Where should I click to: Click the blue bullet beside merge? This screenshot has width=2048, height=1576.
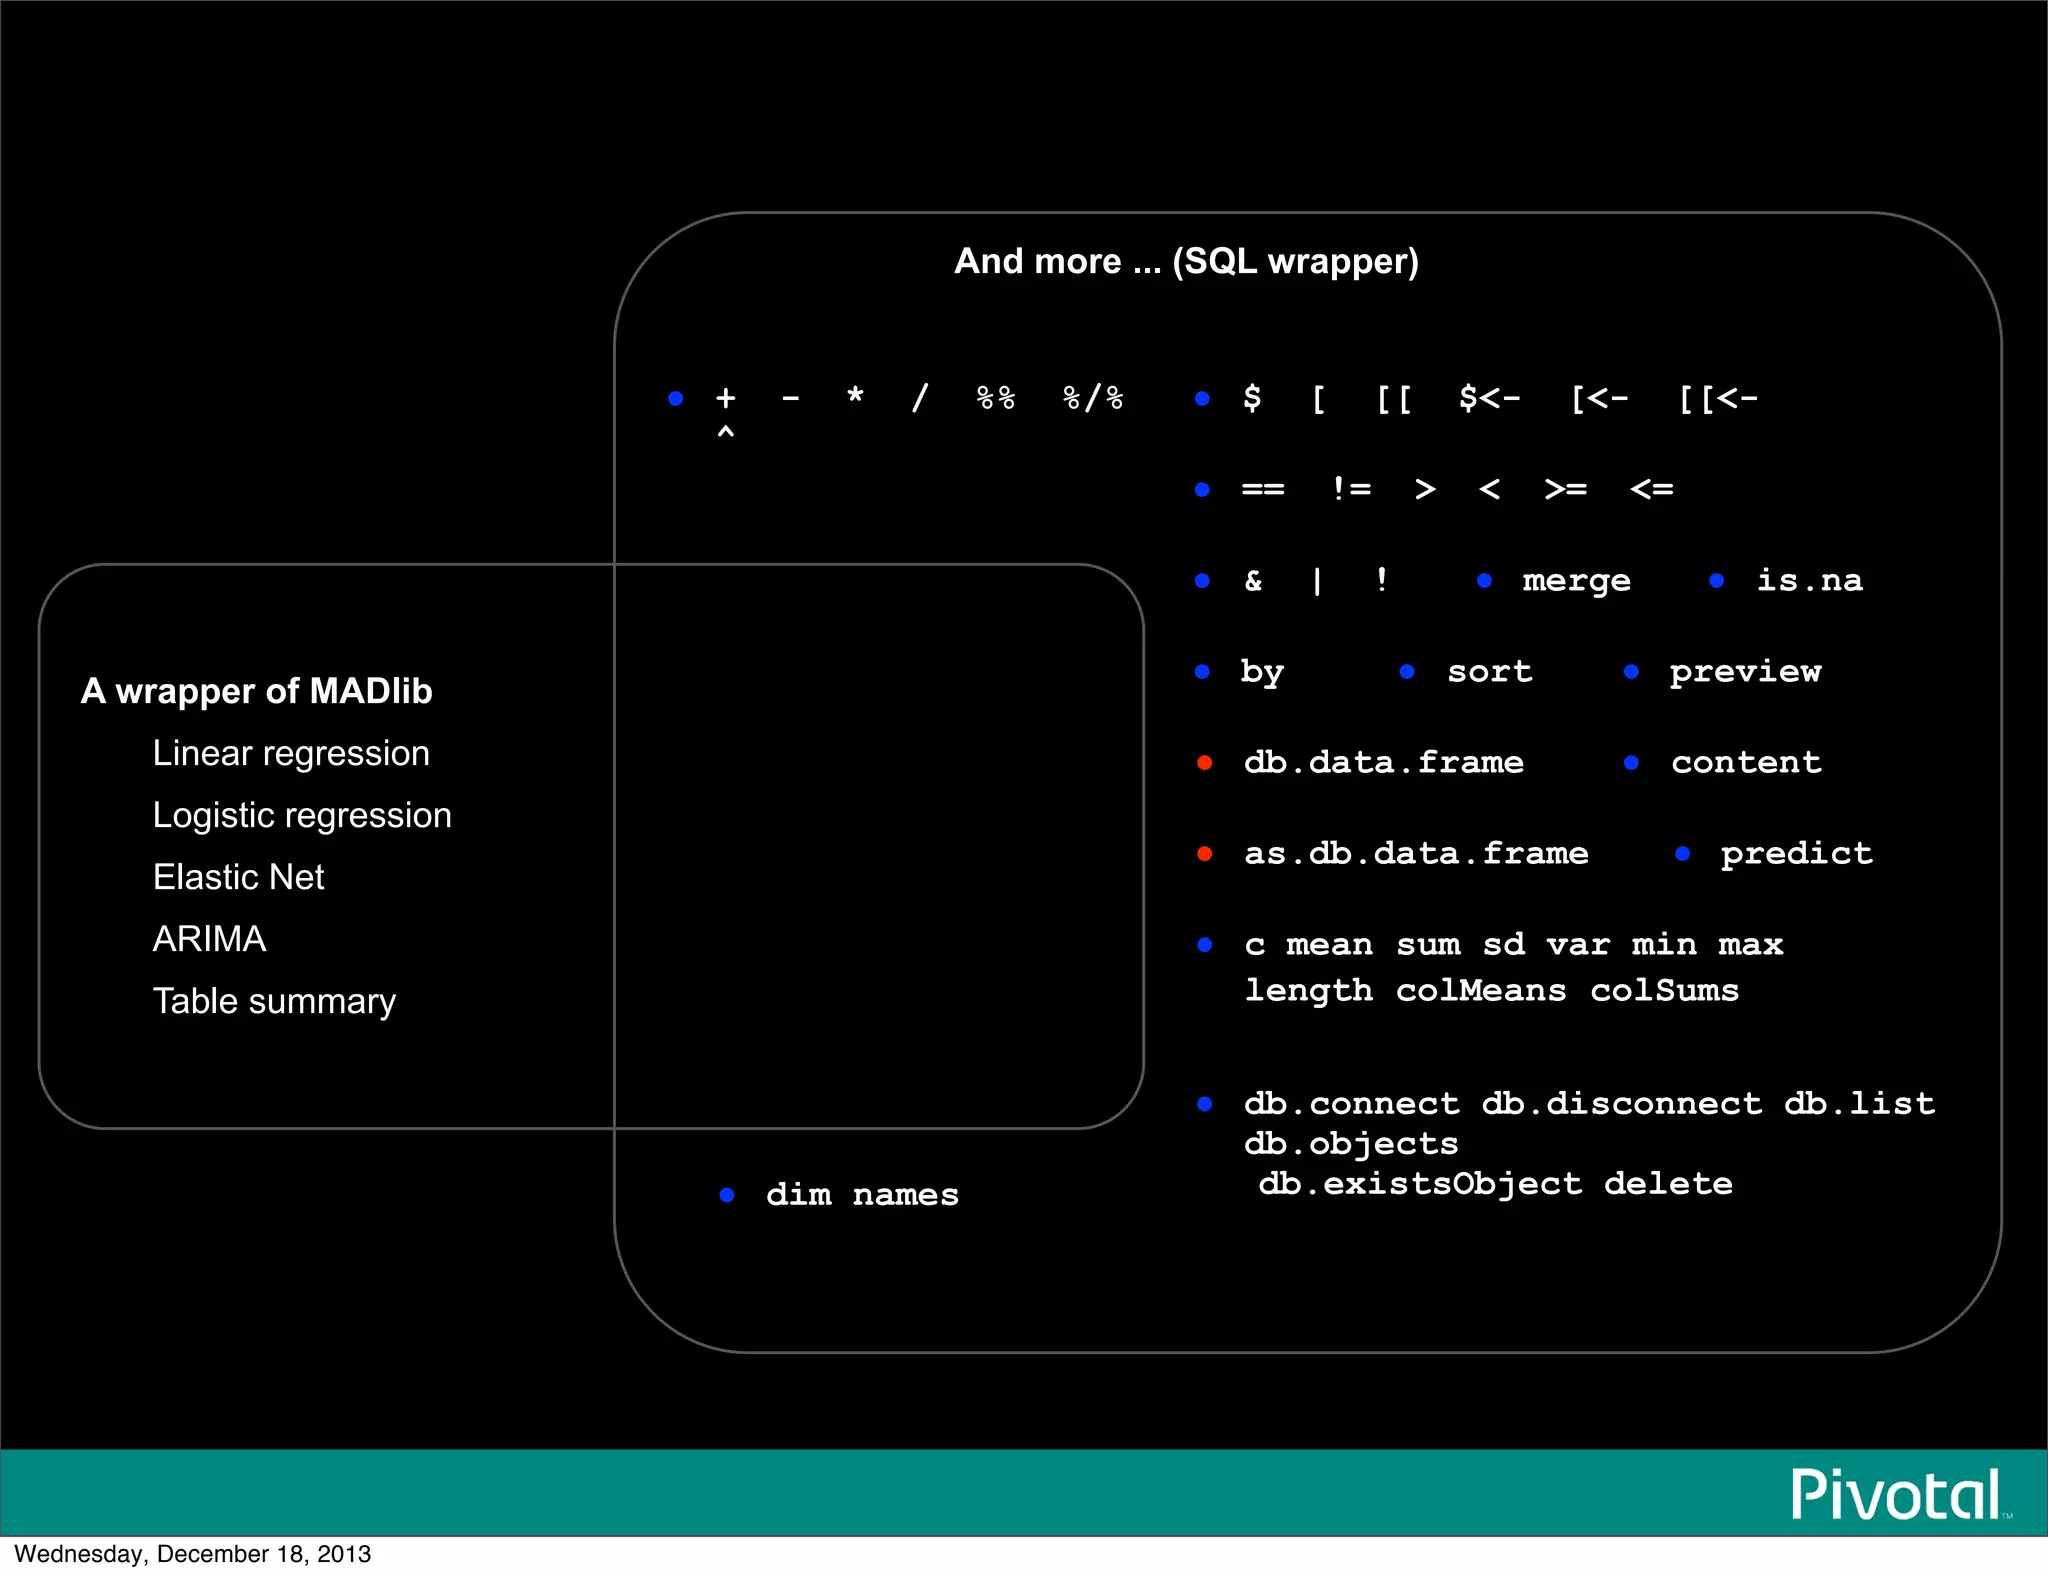(1484, 581)
